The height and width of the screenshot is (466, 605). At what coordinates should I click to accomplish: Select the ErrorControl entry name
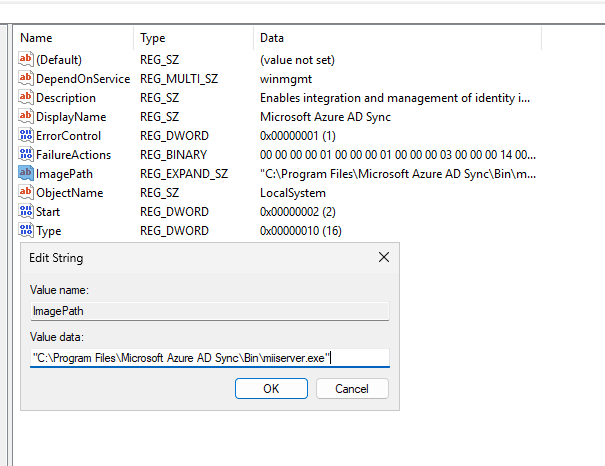pyautogui.click(x=68, y=136)
